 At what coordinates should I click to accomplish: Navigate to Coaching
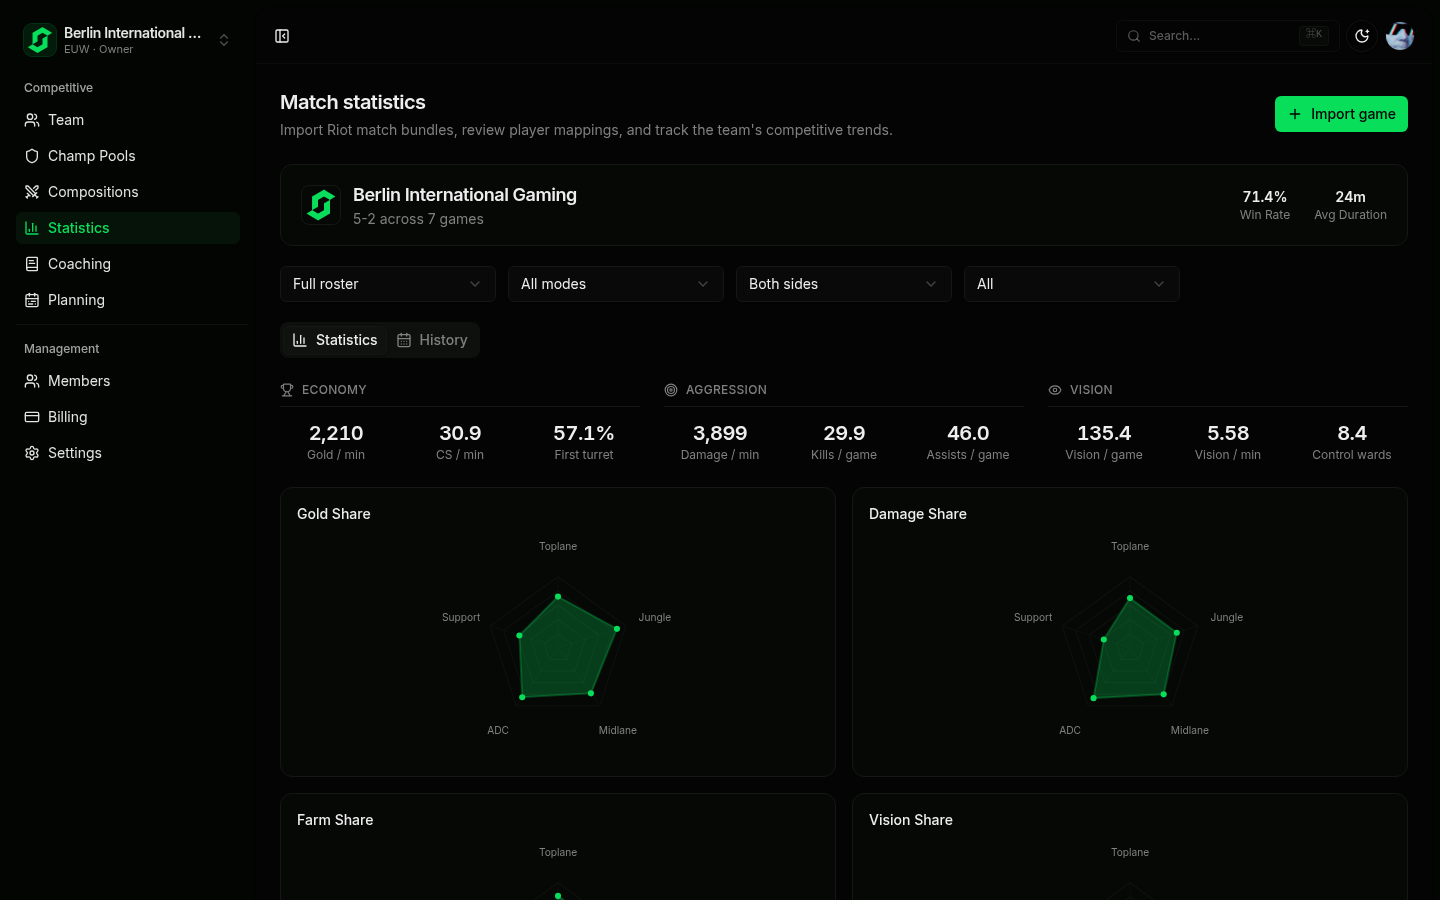click(128, 264)
